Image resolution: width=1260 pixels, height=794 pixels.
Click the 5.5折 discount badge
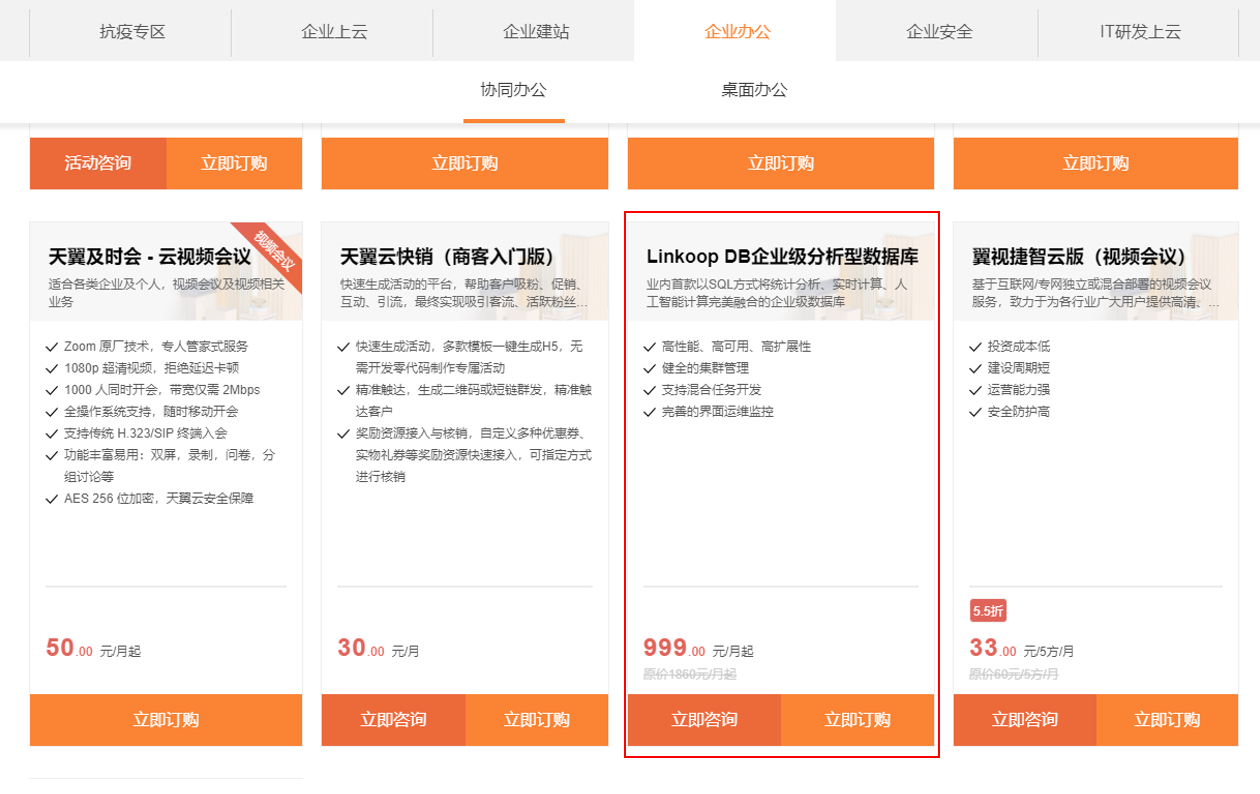987,611
